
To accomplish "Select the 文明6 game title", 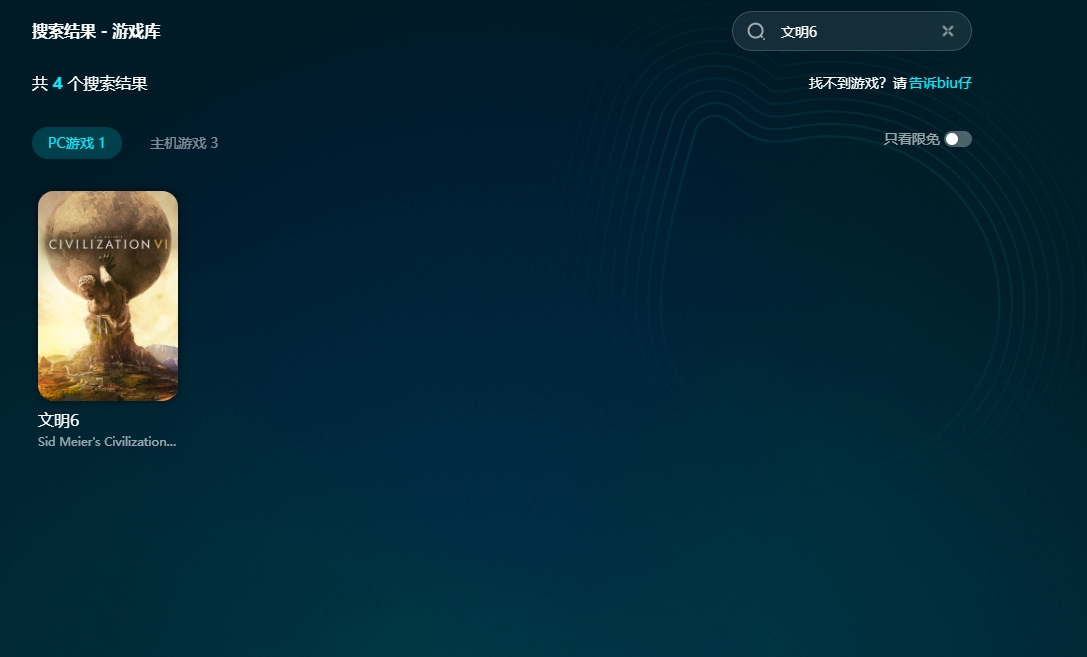I will pos(59,421).
